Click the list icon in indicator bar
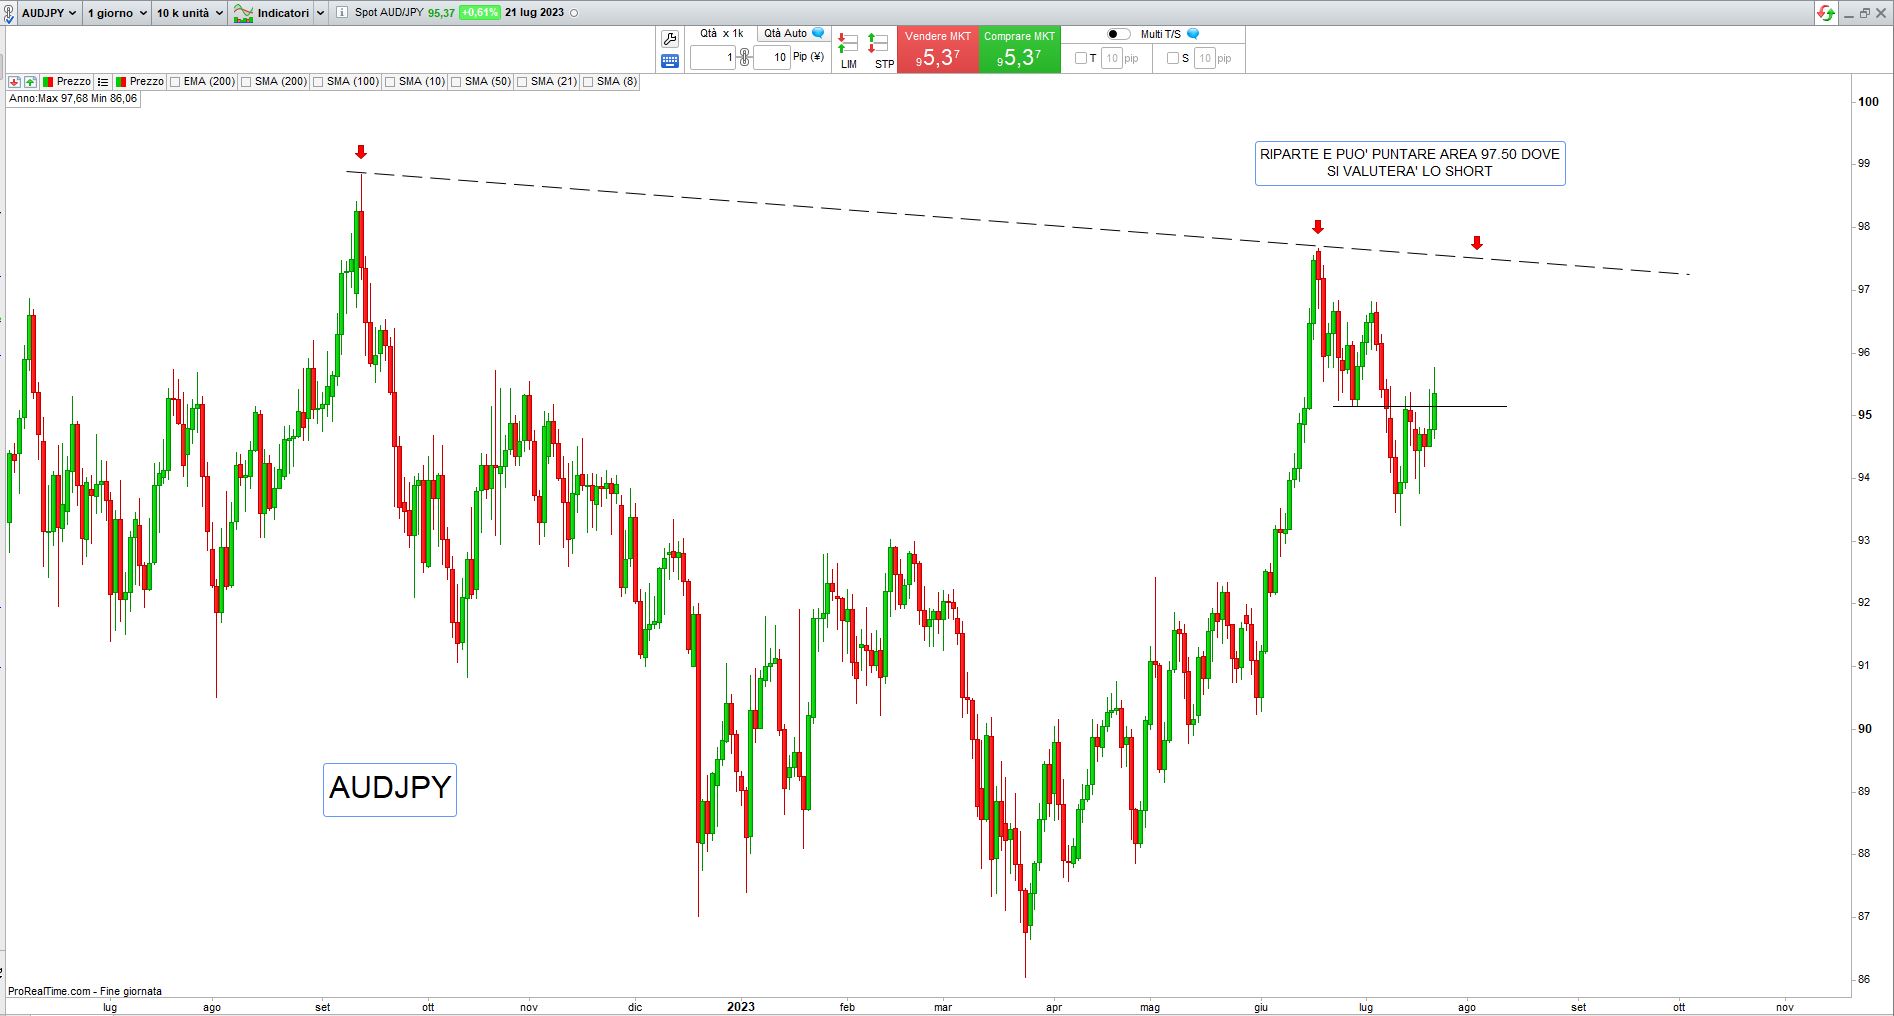Image resolution: width=1894 pixels, height=1016 pixels. pos(103,82)
